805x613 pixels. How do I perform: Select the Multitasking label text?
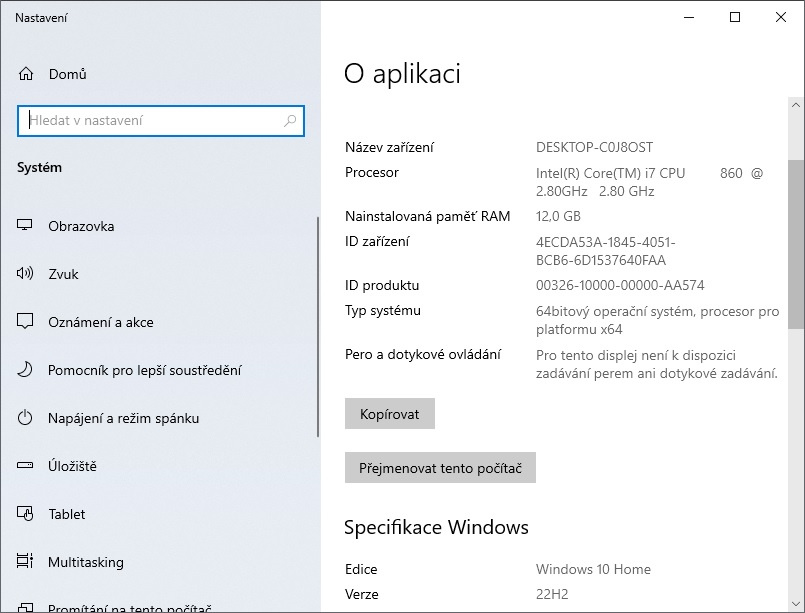[86, 562]
